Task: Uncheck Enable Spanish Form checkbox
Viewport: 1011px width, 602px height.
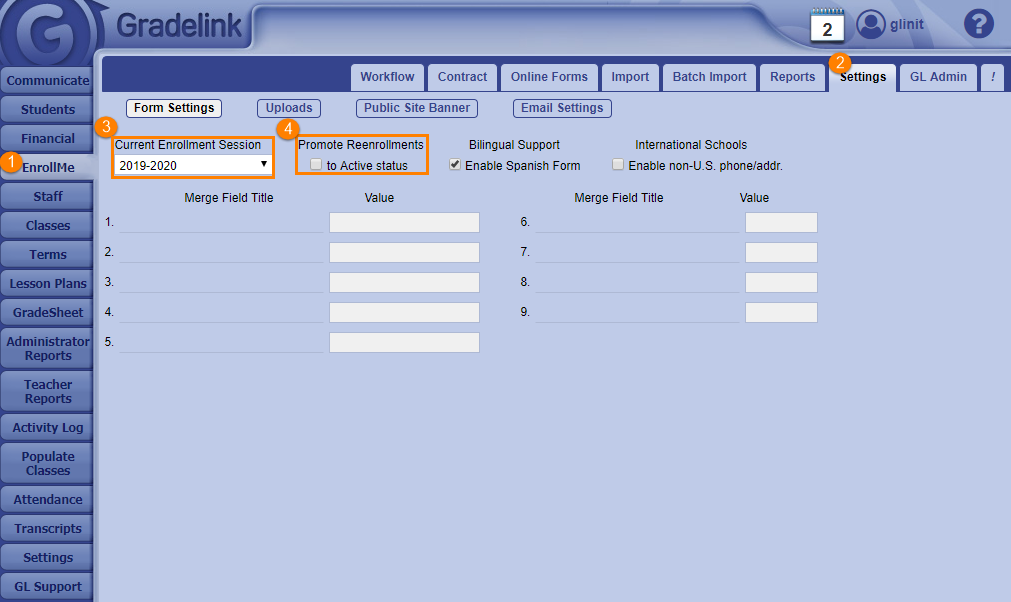Action: (455, 165)
